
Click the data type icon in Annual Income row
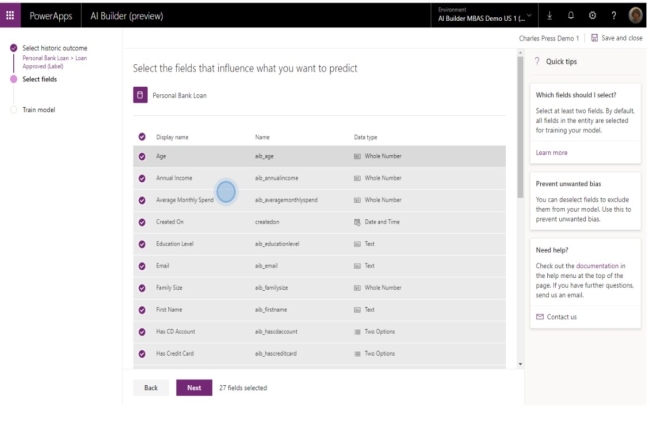click(357, 178)
